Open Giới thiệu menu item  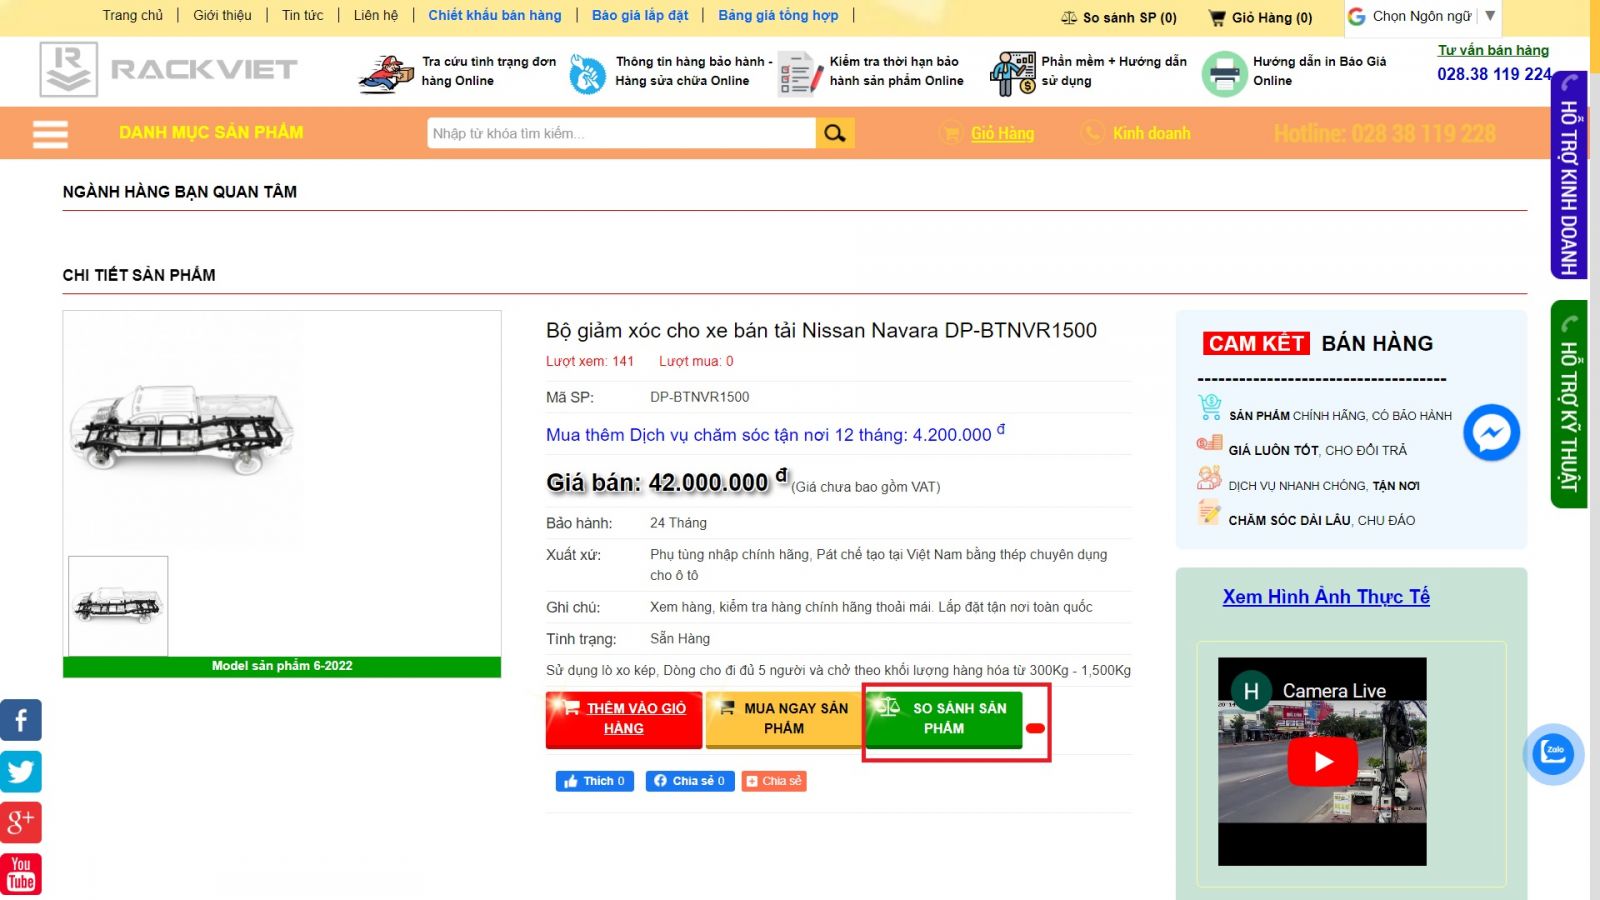tap(222, 15)
